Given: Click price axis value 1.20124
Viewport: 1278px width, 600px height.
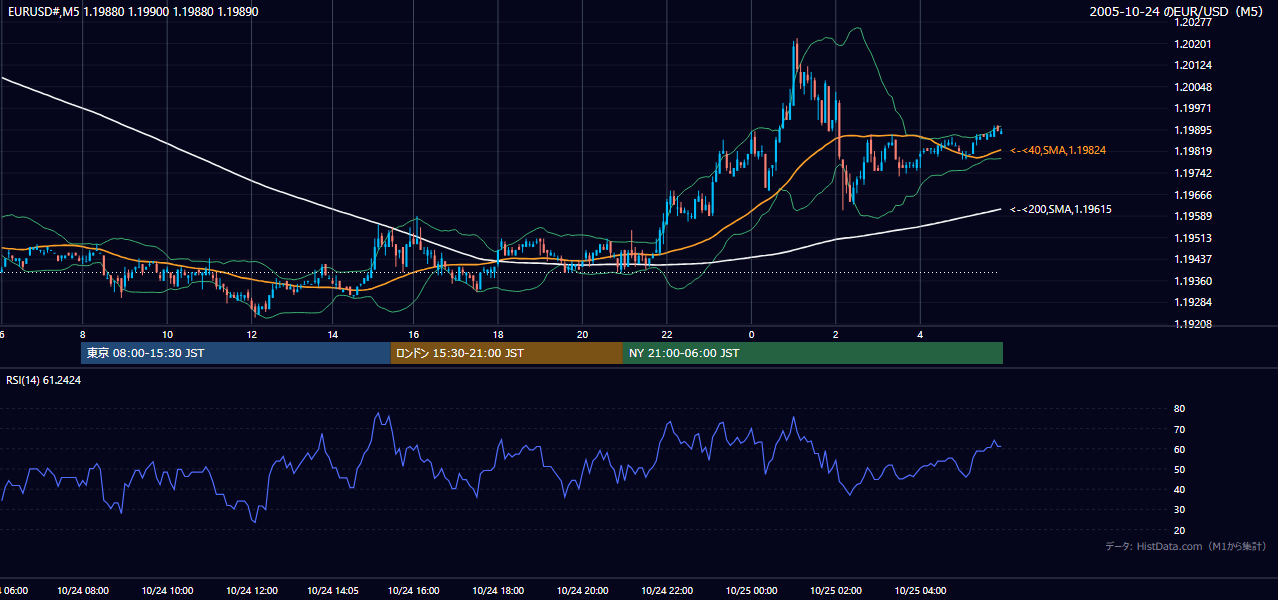Looking at the screenshot, I should [x=1194, y=65].
